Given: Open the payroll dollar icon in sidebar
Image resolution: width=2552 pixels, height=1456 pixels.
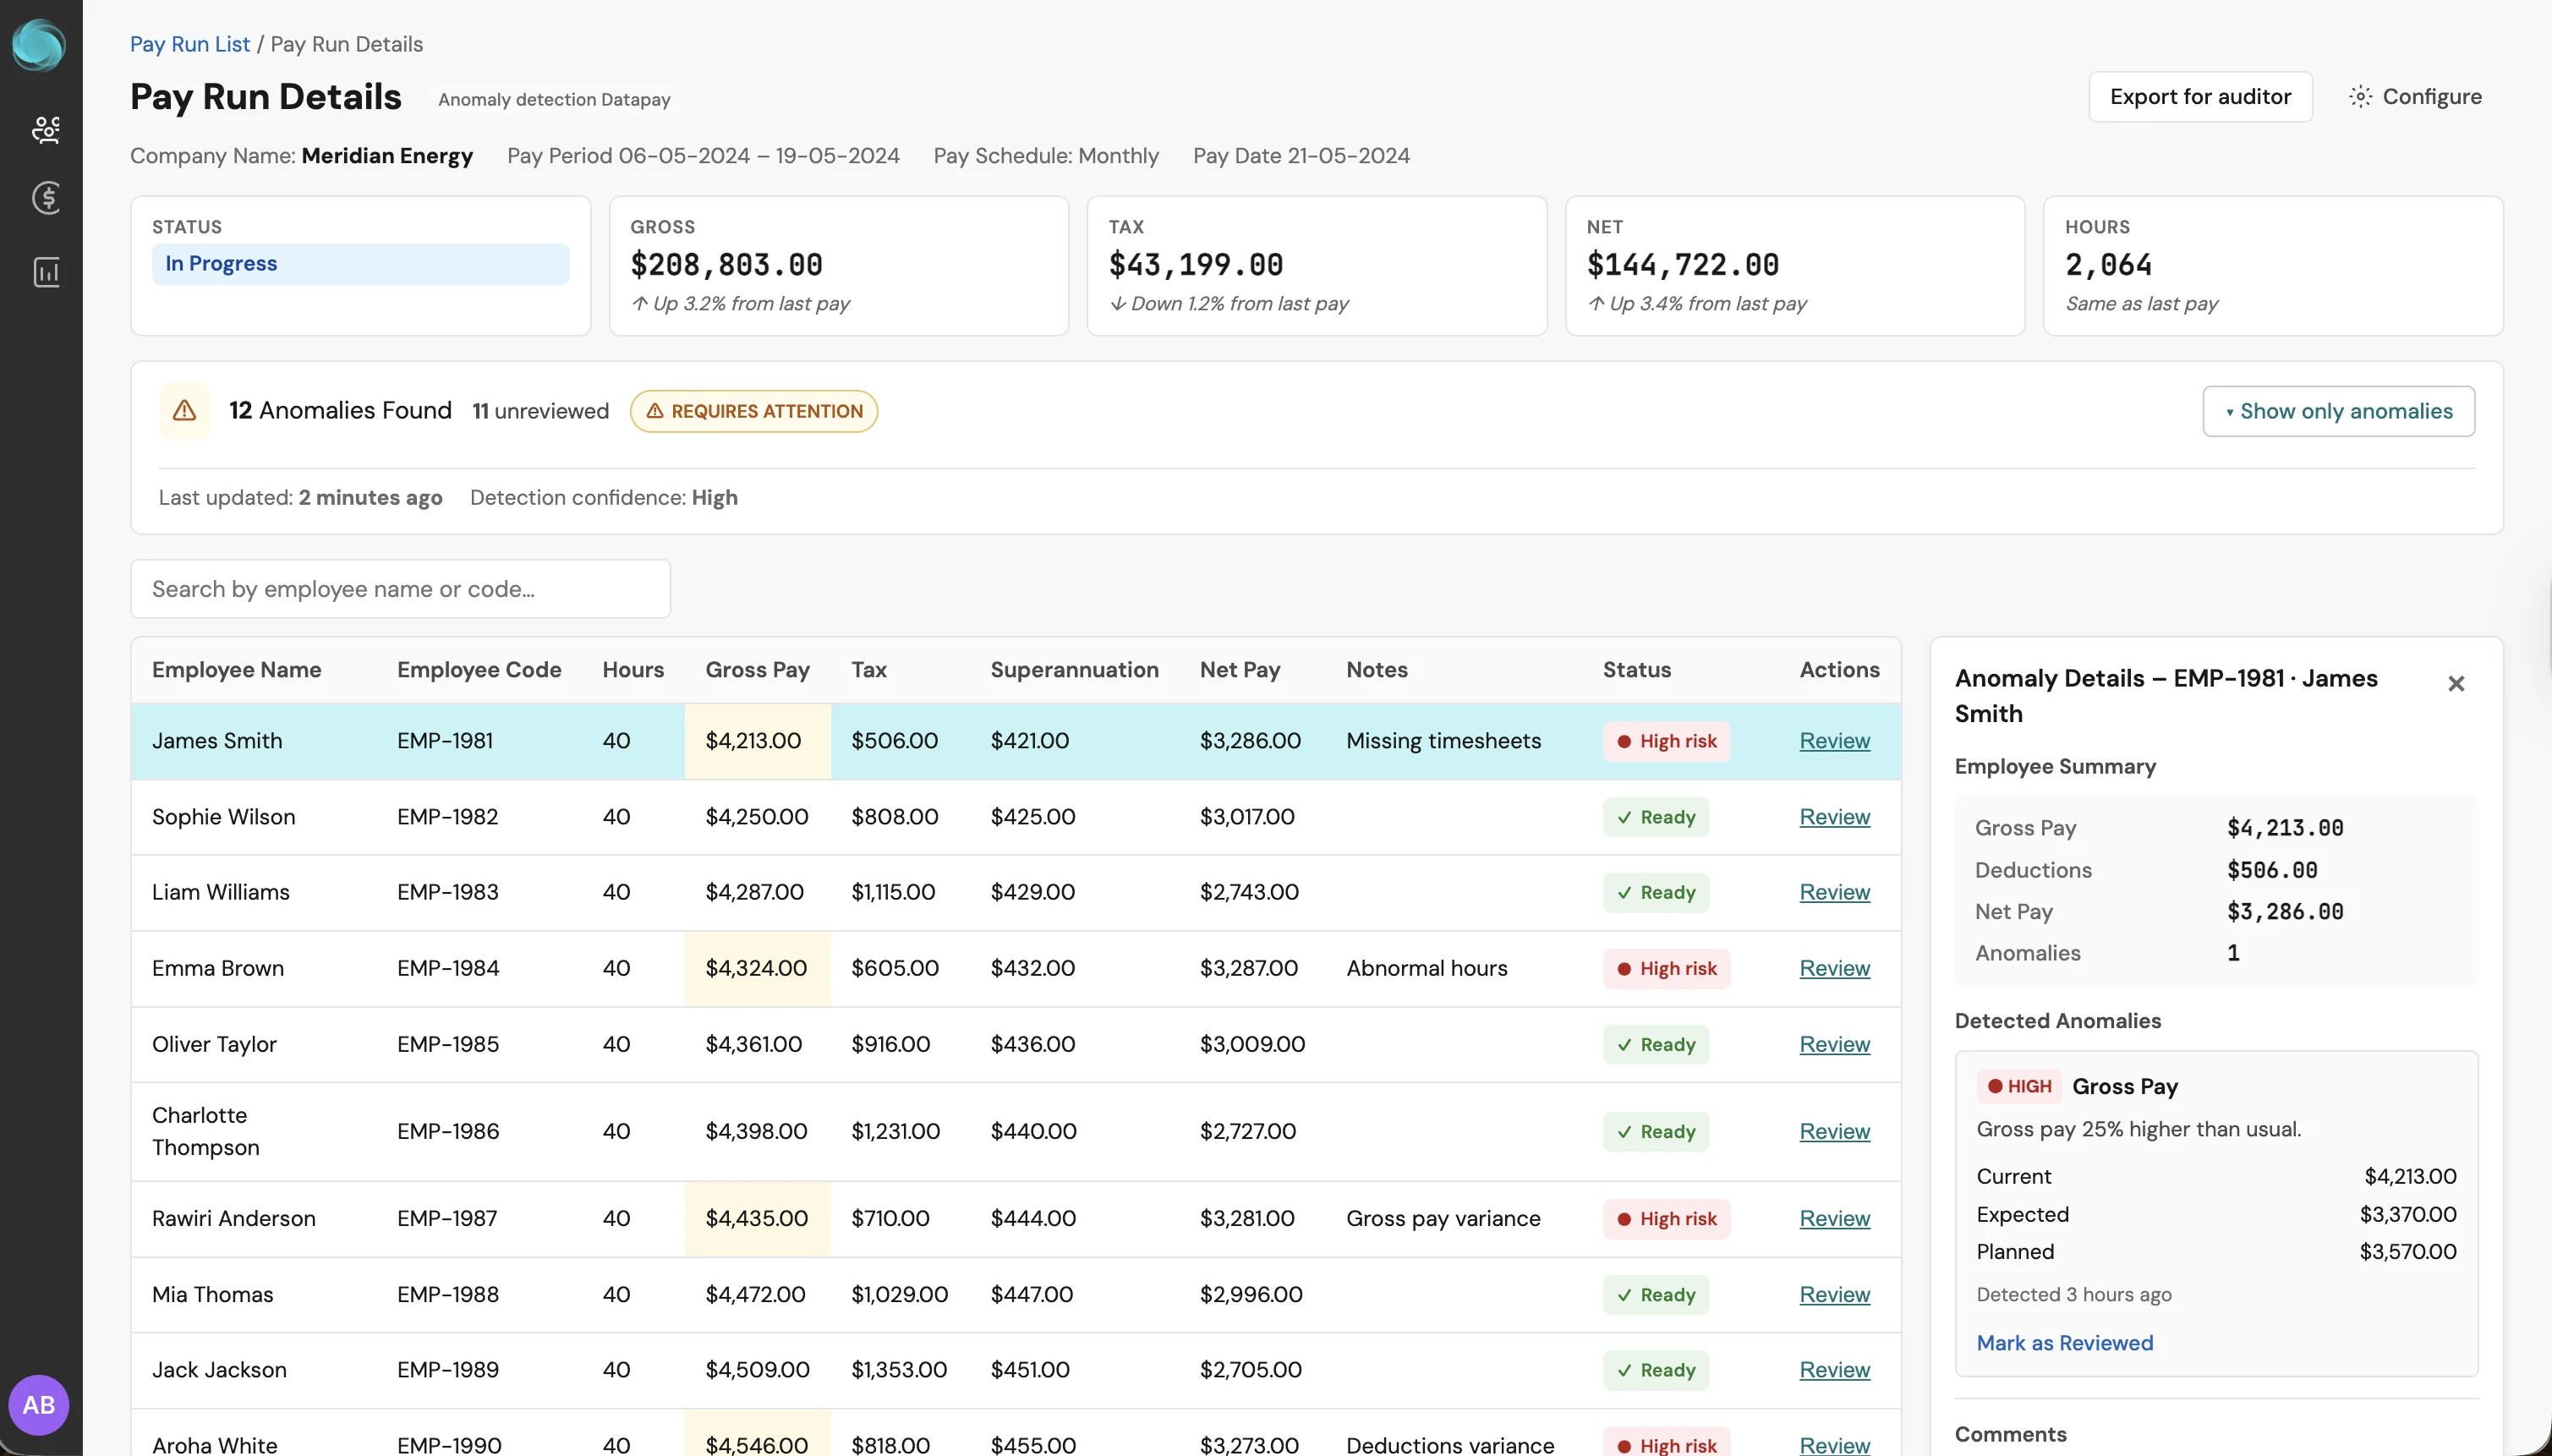Looking at the screenshot, I should pyautogui.click(x=46, y=198).
